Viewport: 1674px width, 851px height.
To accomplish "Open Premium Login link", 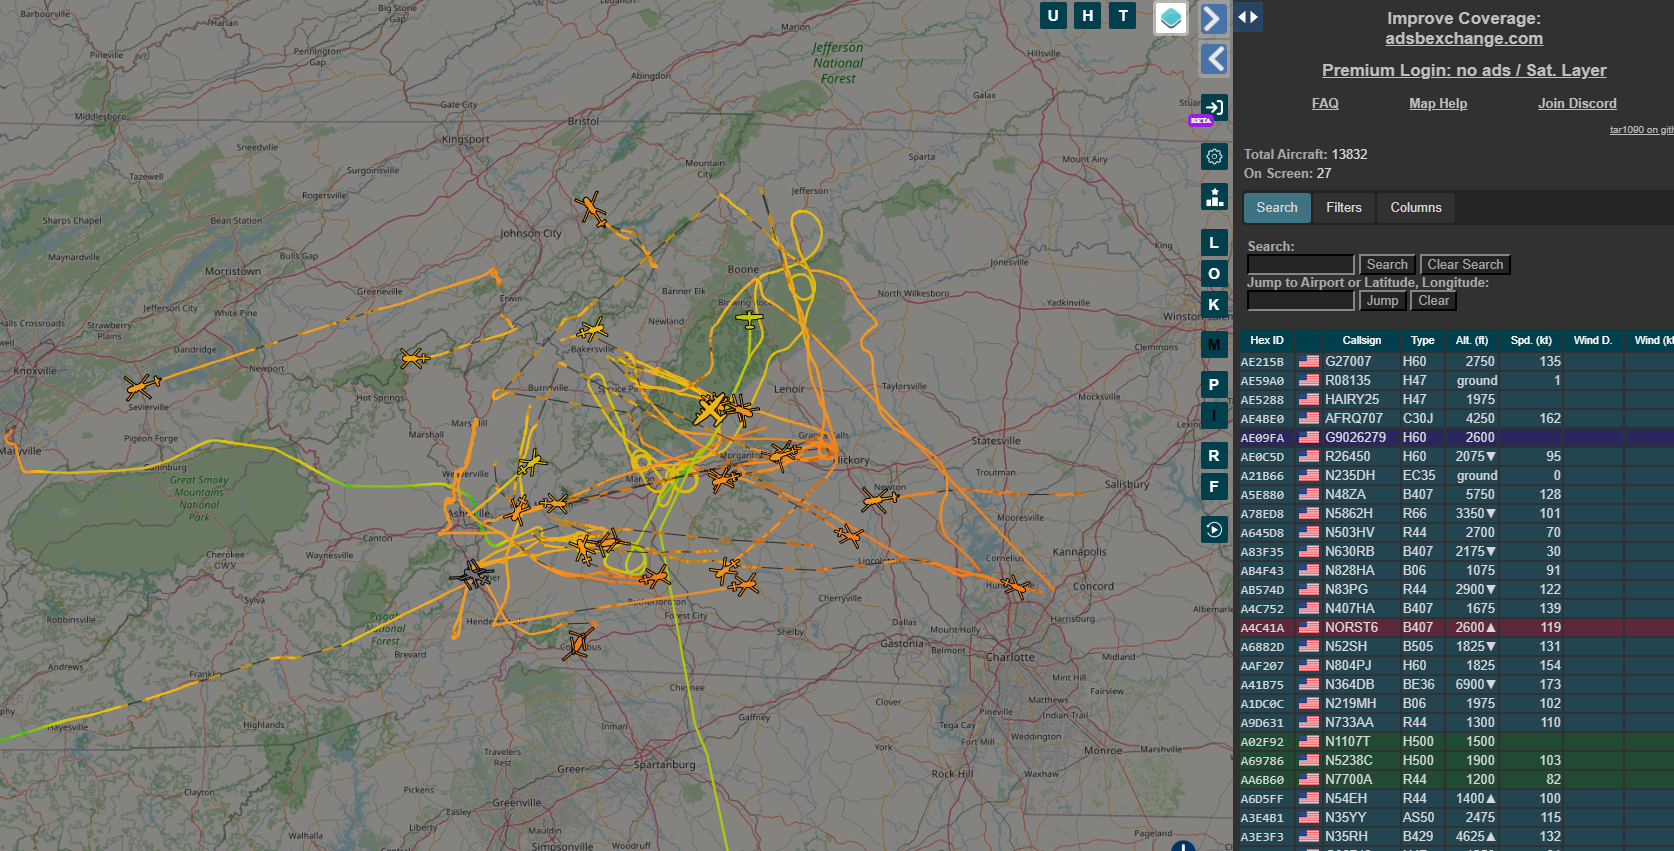I will tap(1464, 70).
